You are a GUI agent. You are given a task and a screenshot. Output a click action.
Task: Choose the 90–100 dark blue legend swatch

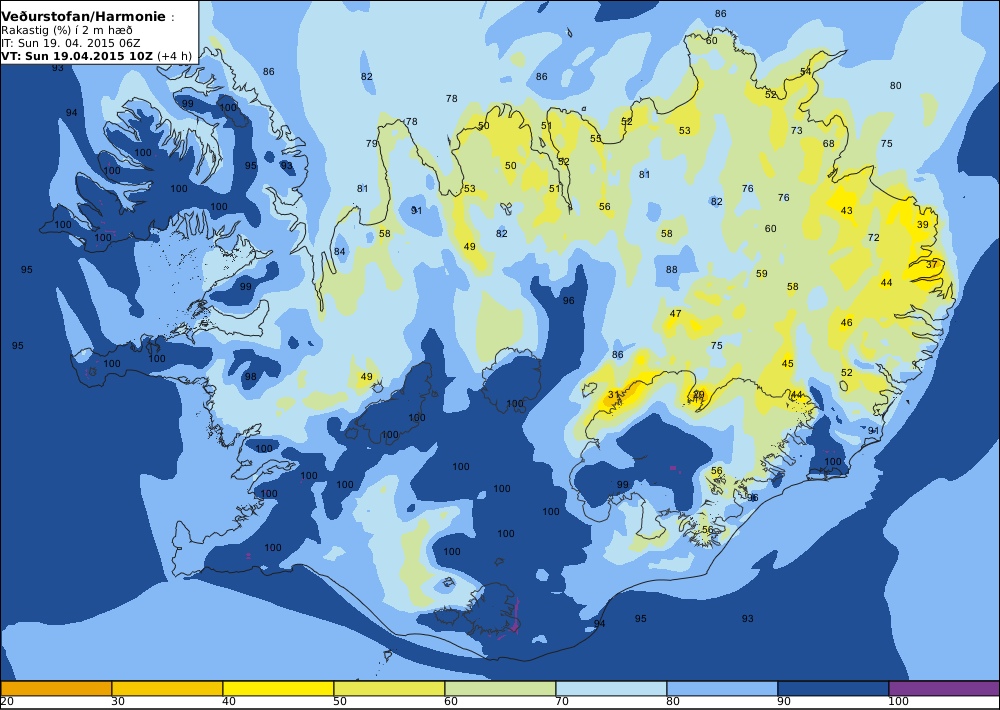(833, 688)
